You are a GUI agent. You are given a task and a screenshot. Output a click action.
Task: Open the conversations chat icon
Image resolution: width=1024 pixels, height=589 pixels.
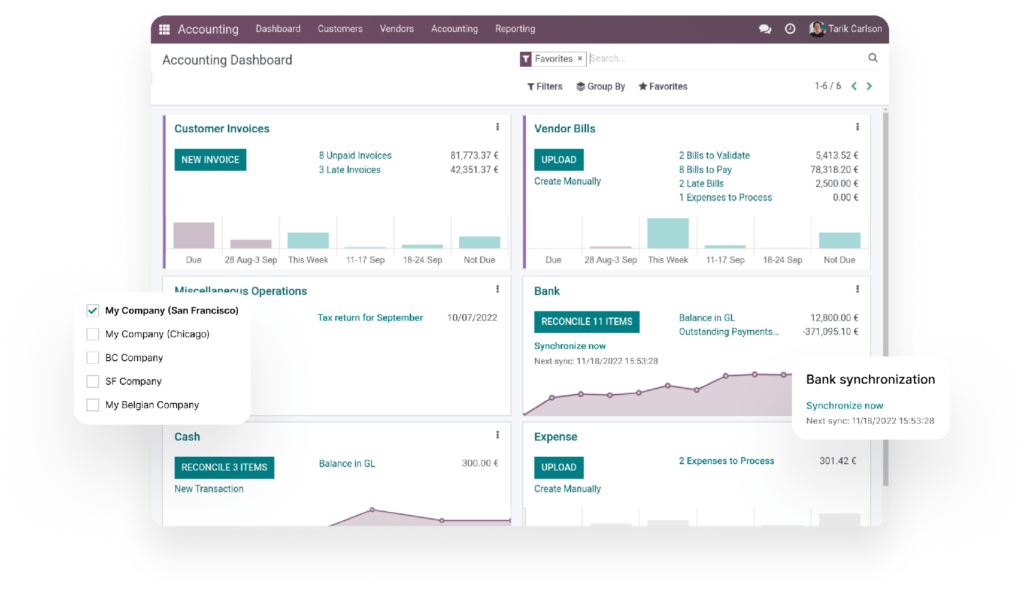point(765,29)
